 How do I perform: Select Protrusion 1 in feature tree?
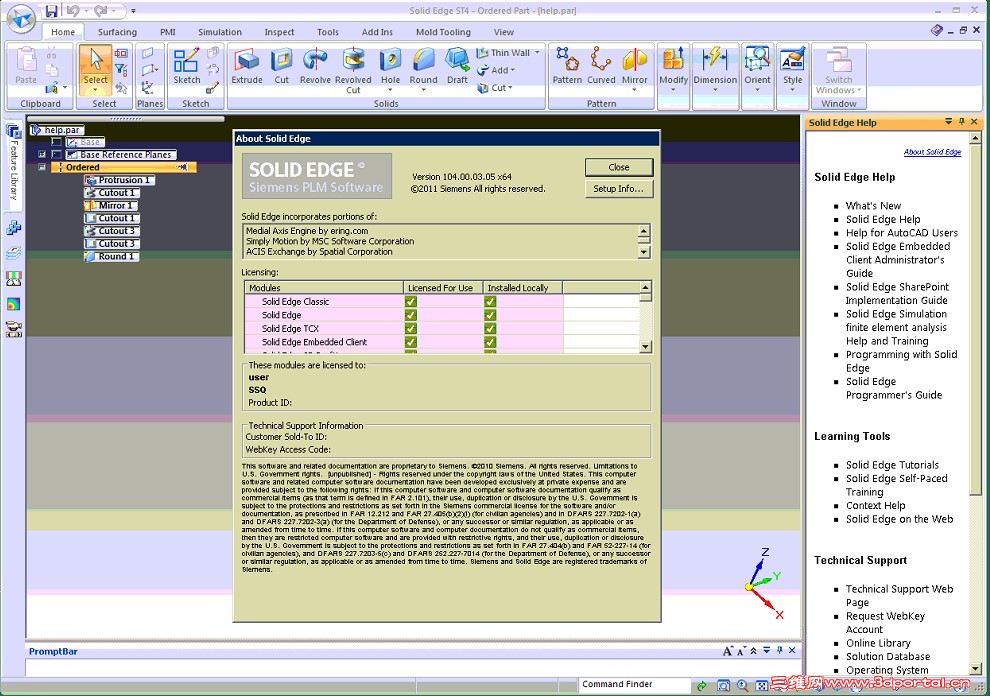tap(120, 180)
